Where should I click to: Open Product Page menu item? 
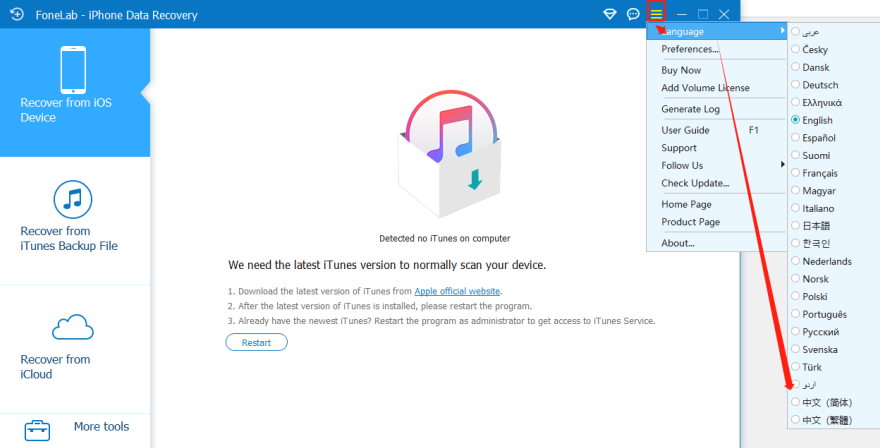tap(717, 222)
